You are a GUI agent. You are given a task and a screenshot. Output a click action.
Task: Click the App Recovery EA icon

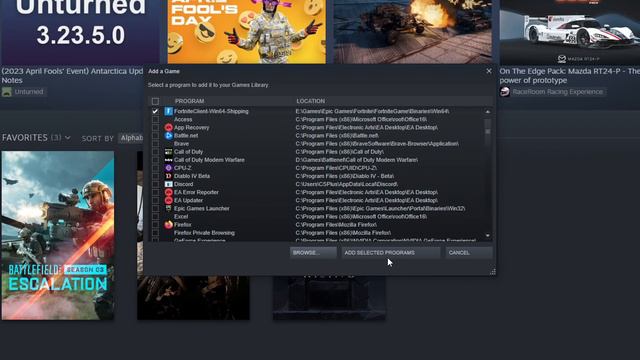tap(168, 127)
